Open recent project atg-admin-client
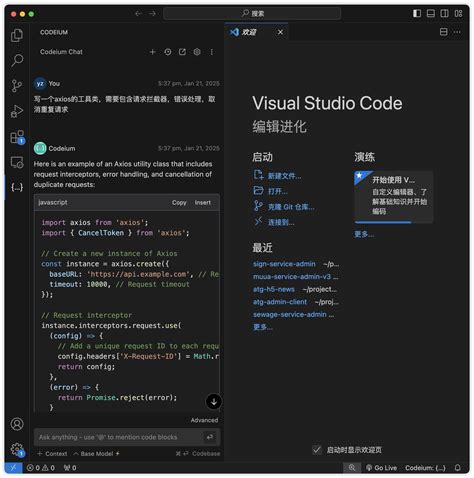Image resolution: width=474 pixels, height=478 pixels. 280,302
